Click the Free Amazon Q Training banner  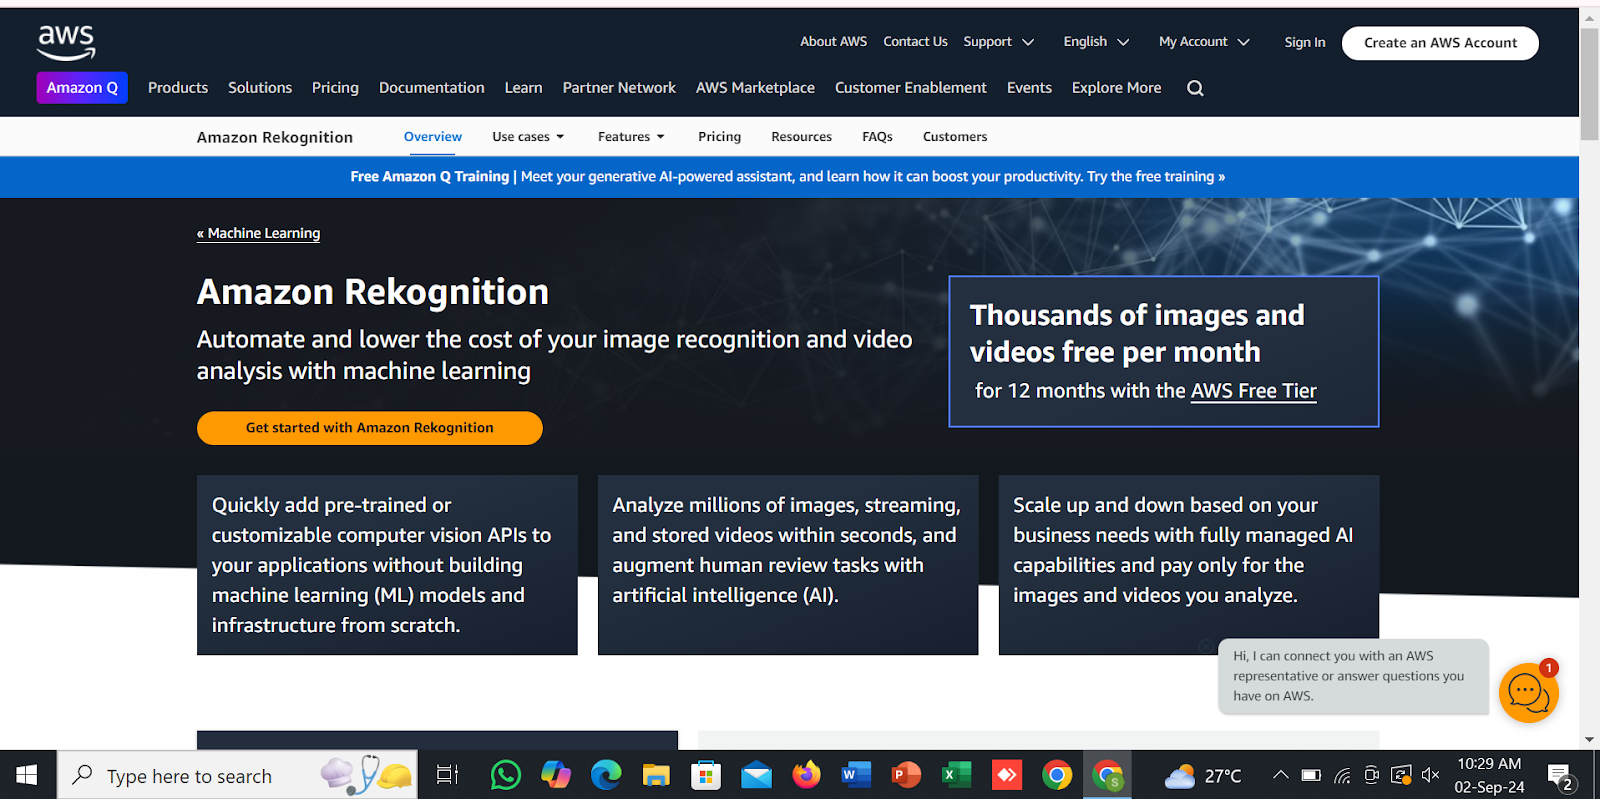click(x=787, y=177)
